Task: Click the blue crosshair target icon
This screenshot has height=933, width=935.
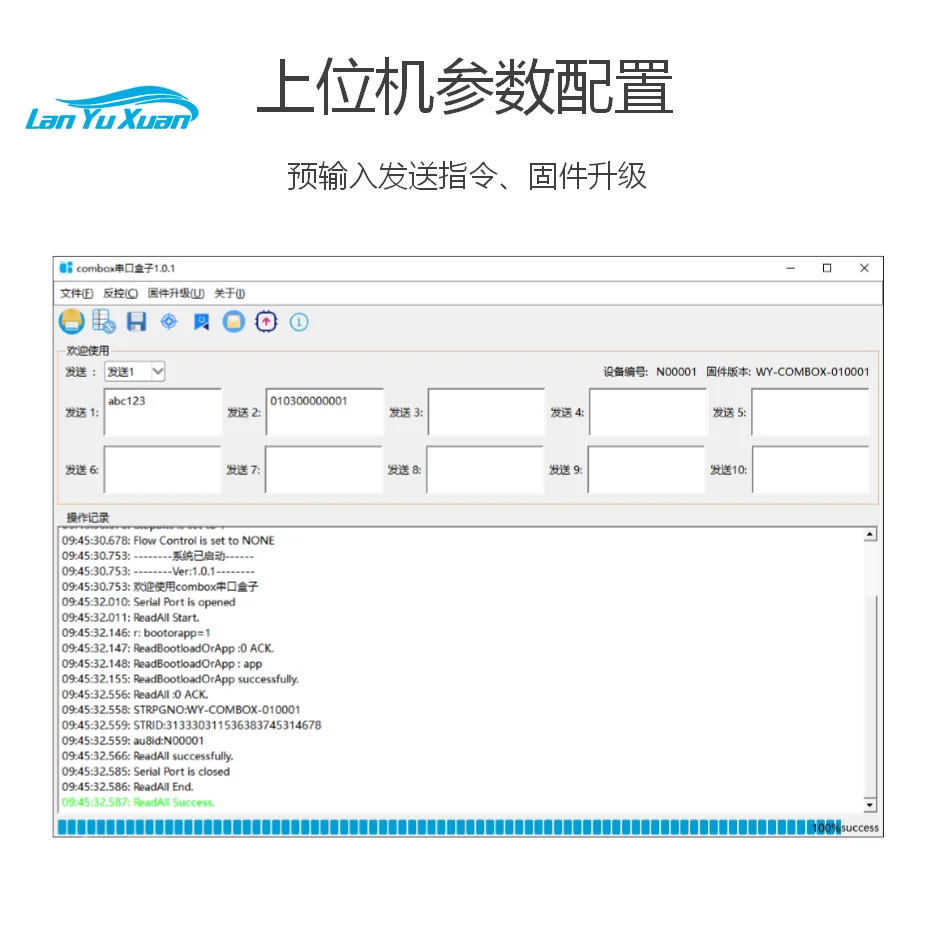Action: [169, 322]
